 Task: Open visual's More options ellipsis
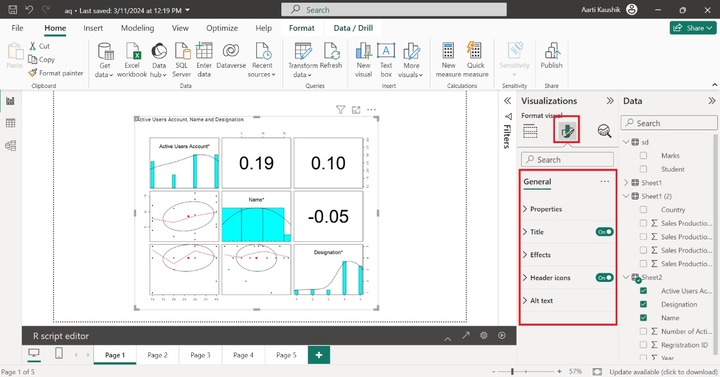pos(371,110)
